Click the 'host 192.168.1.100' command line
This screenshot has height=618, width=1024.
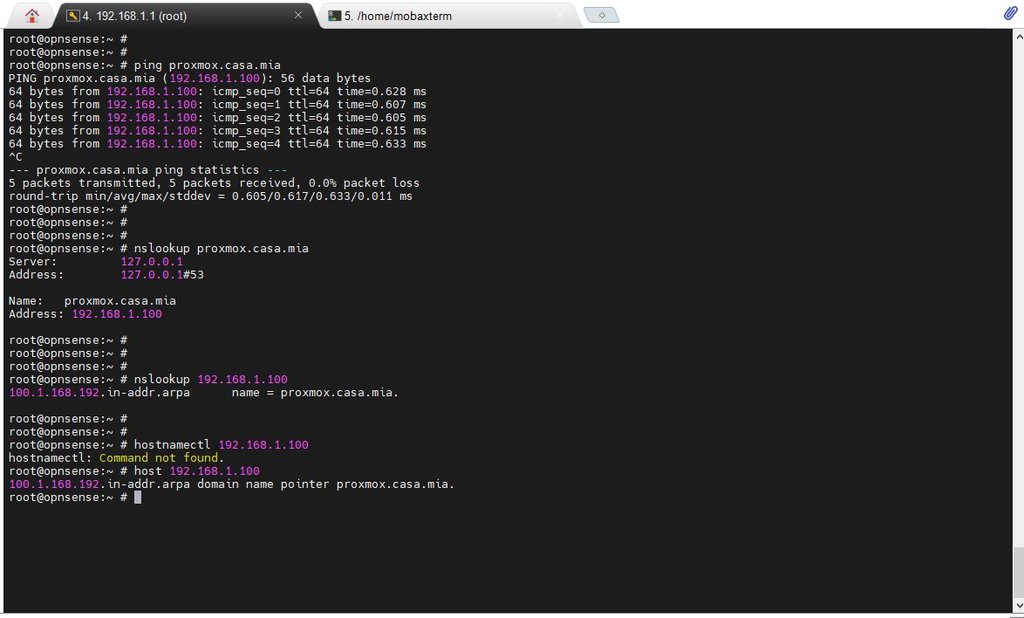(135, 470)
